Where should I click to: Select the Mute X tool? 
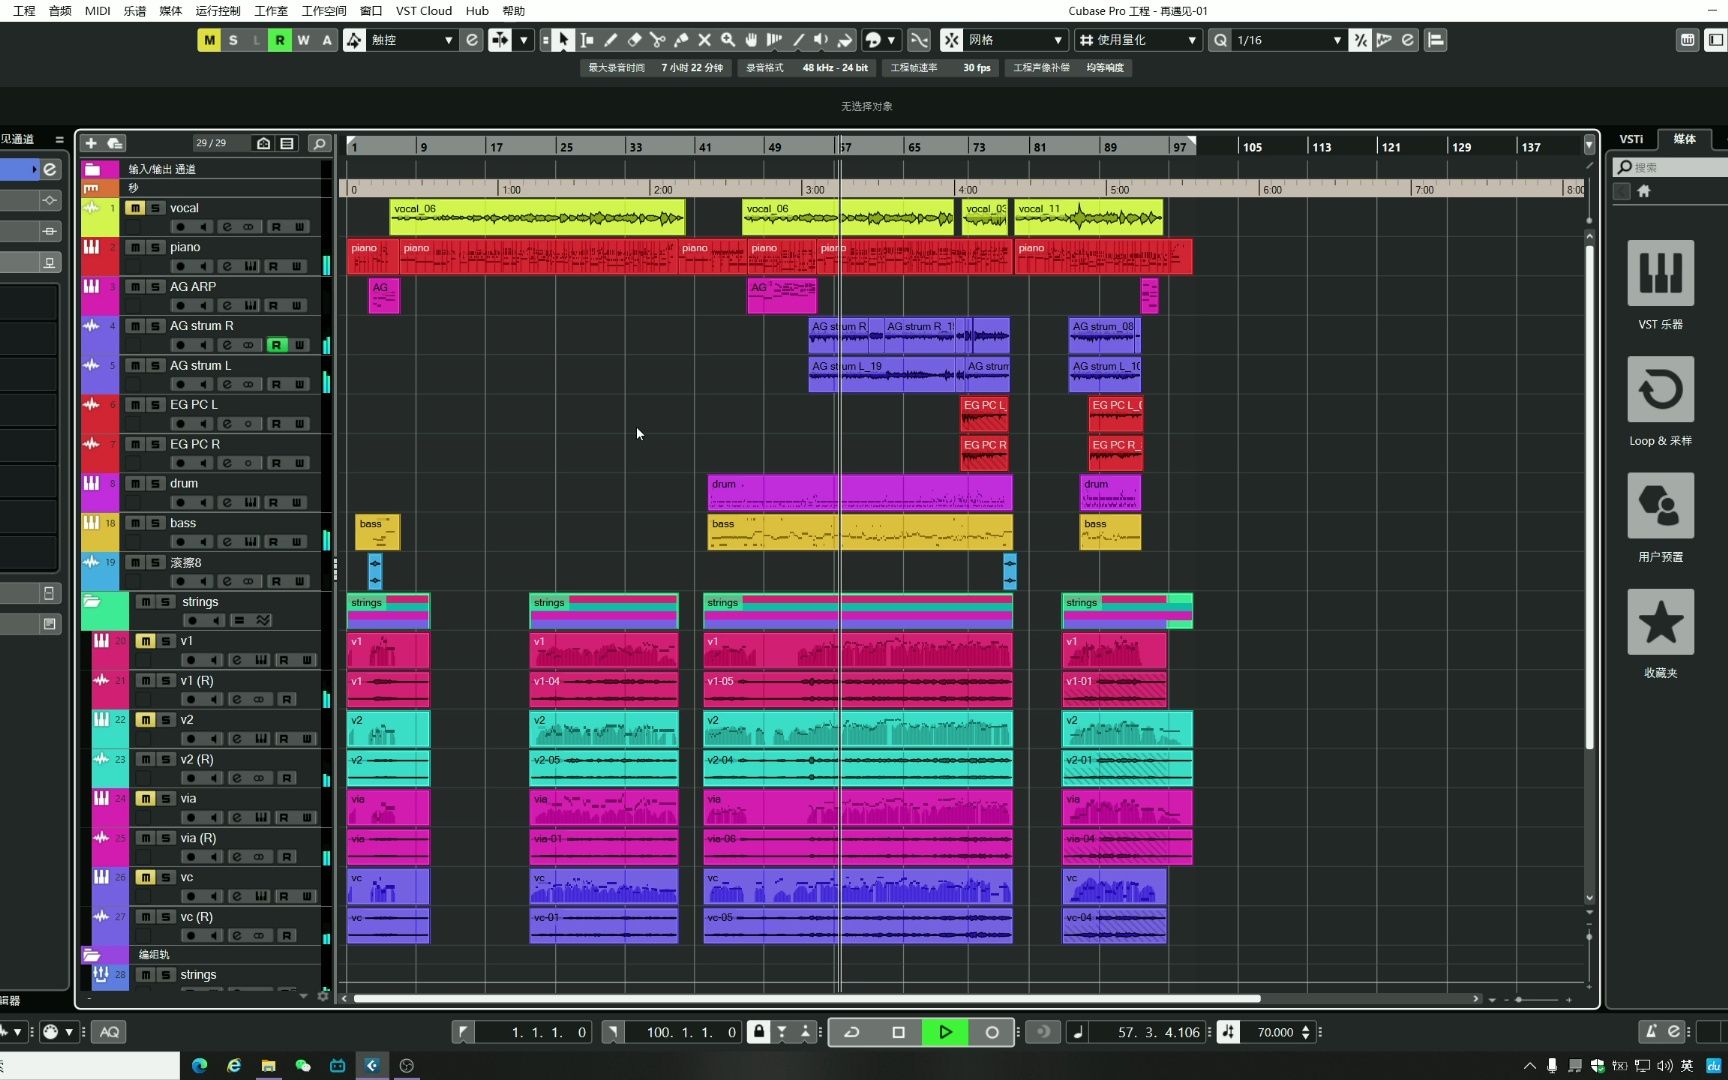[704, 40]
